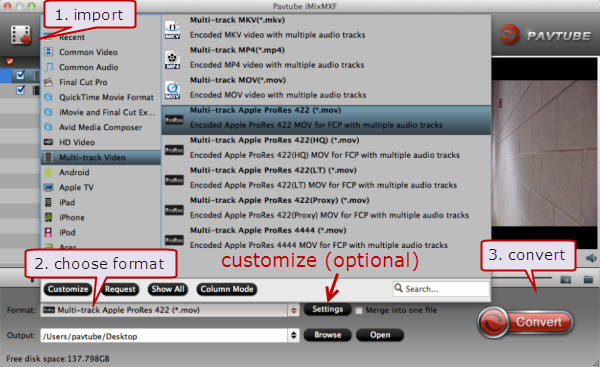Click the ProRes 4444 format icon
This screenshot has width=600, height=367.
click(x=174, y=240)
